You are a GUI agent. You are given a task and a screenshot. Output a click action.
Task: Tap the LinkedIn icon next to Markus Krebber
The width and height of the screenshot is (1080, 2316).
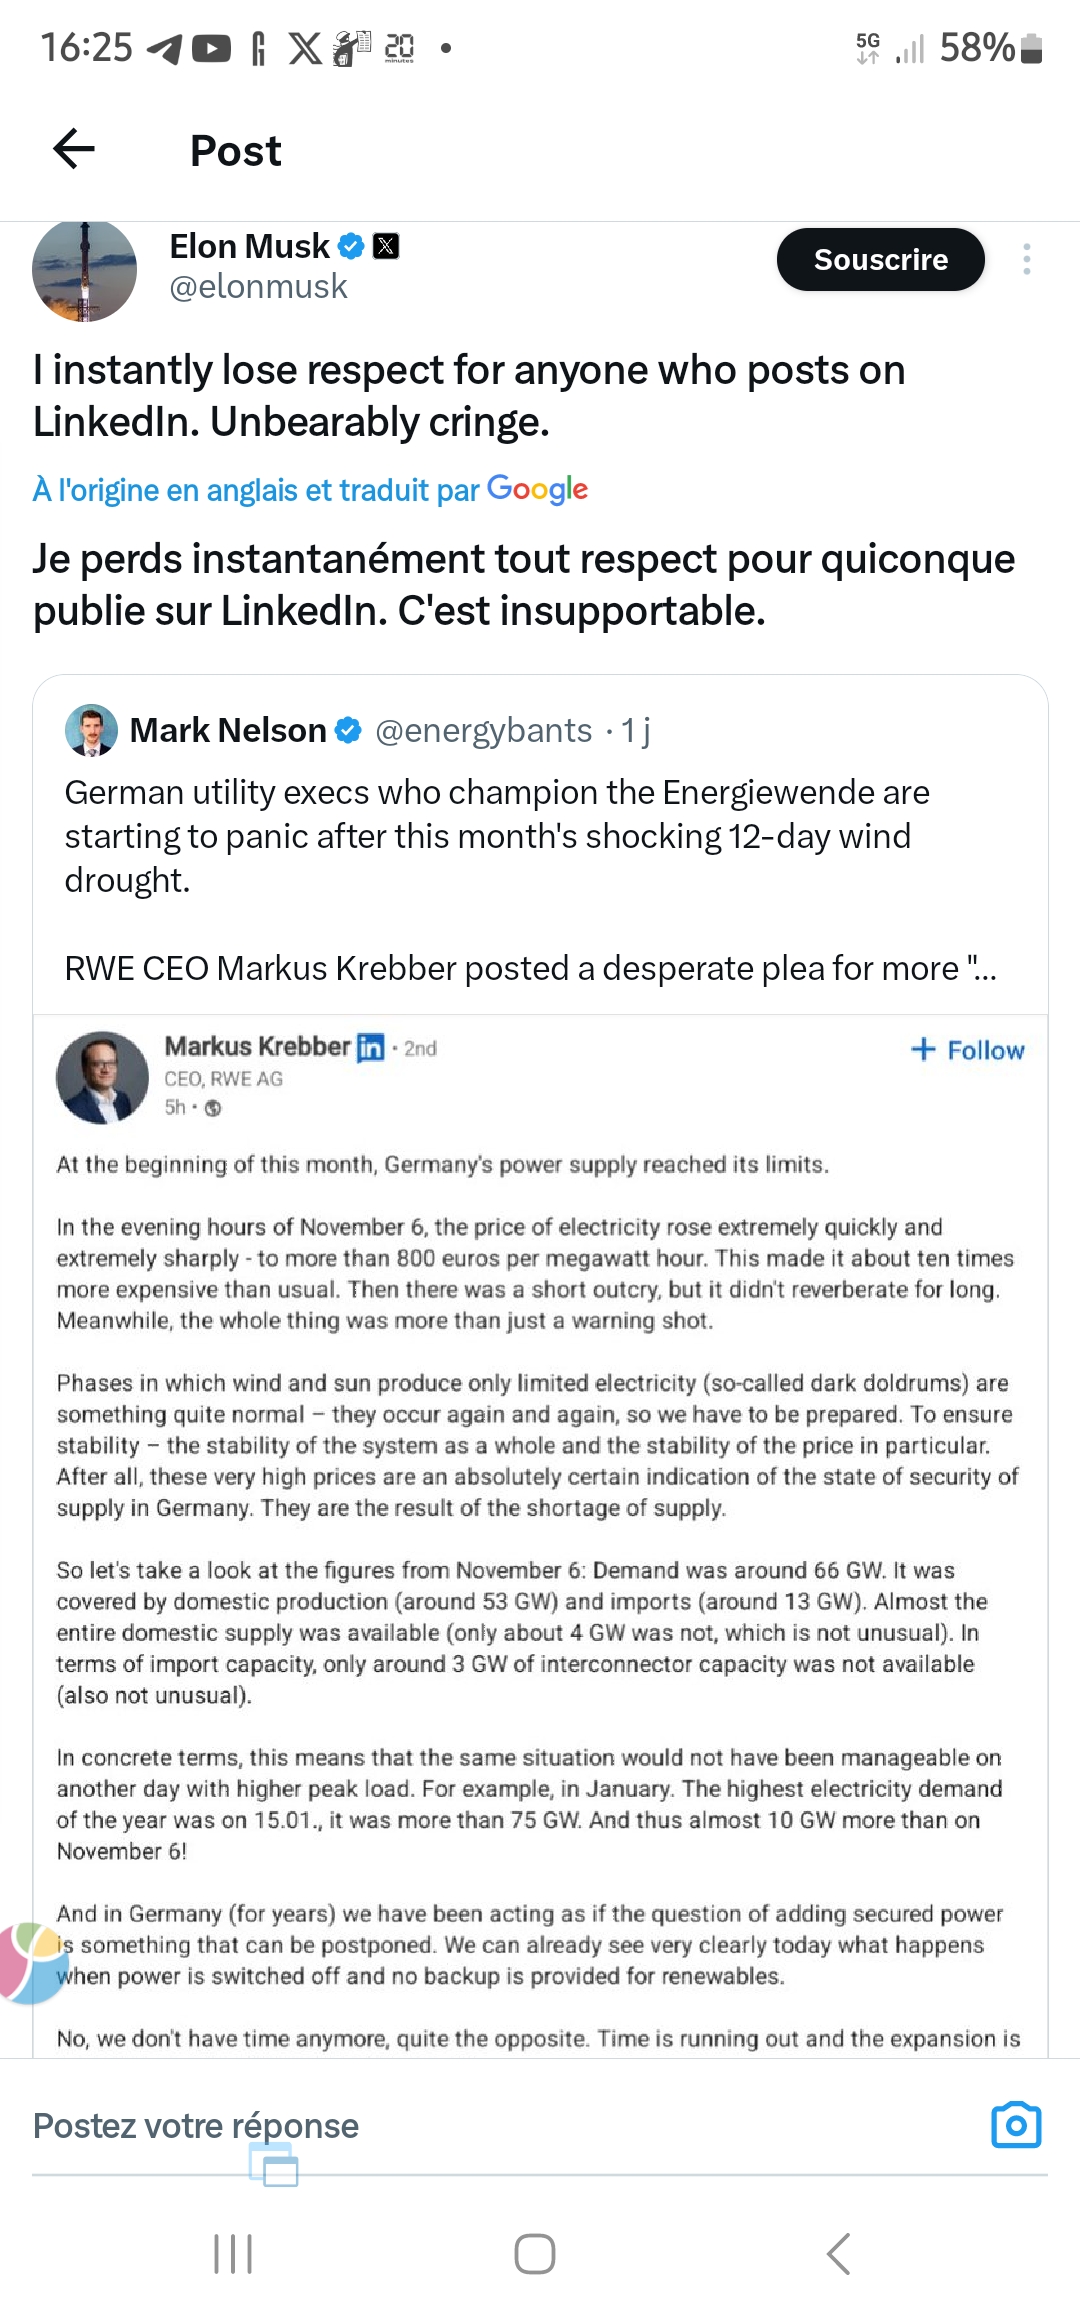pos(371,1047)
